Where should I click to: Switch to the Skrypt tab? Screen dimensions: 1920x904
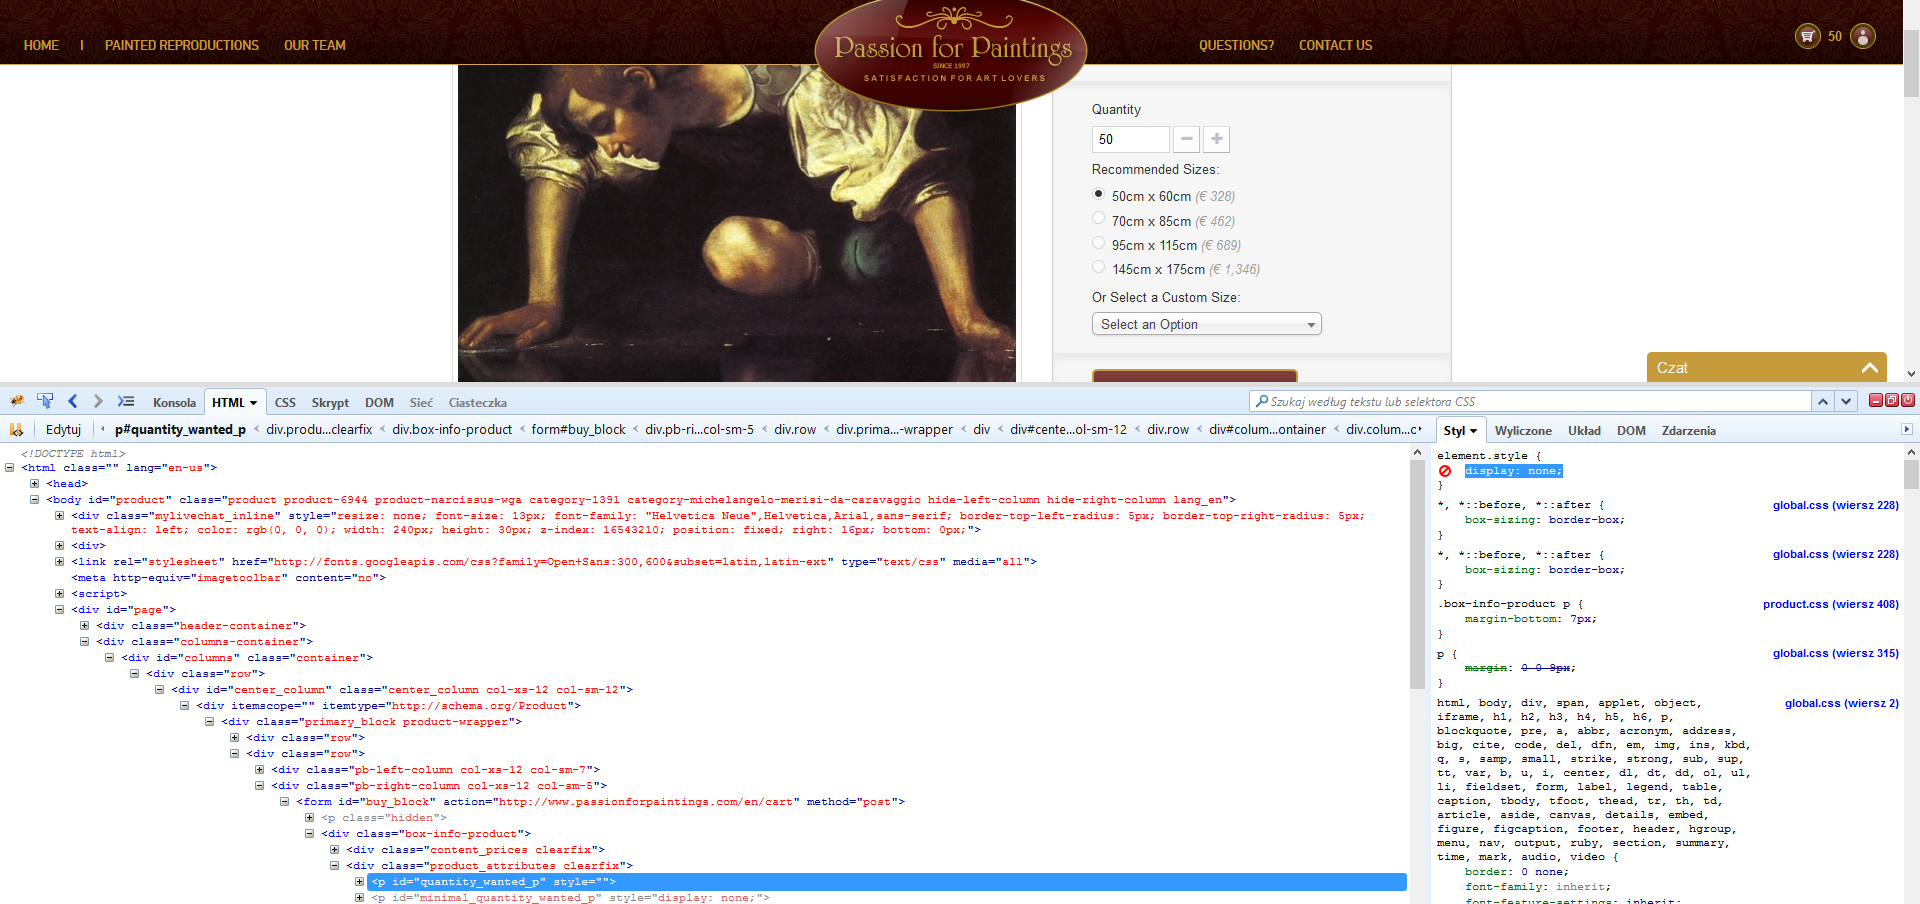[x=330, y=402]
